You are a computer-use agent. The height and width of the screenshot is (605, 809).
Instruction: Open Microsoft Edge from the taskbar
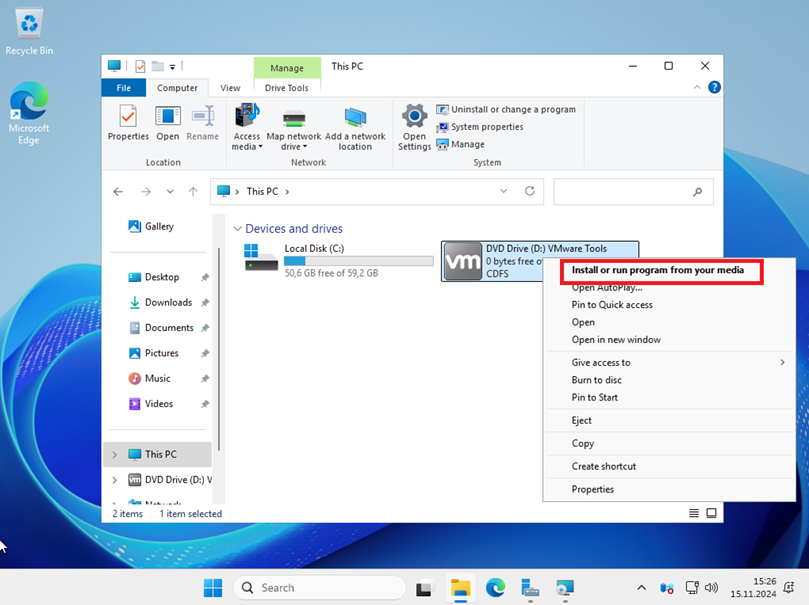coord(495,588)
